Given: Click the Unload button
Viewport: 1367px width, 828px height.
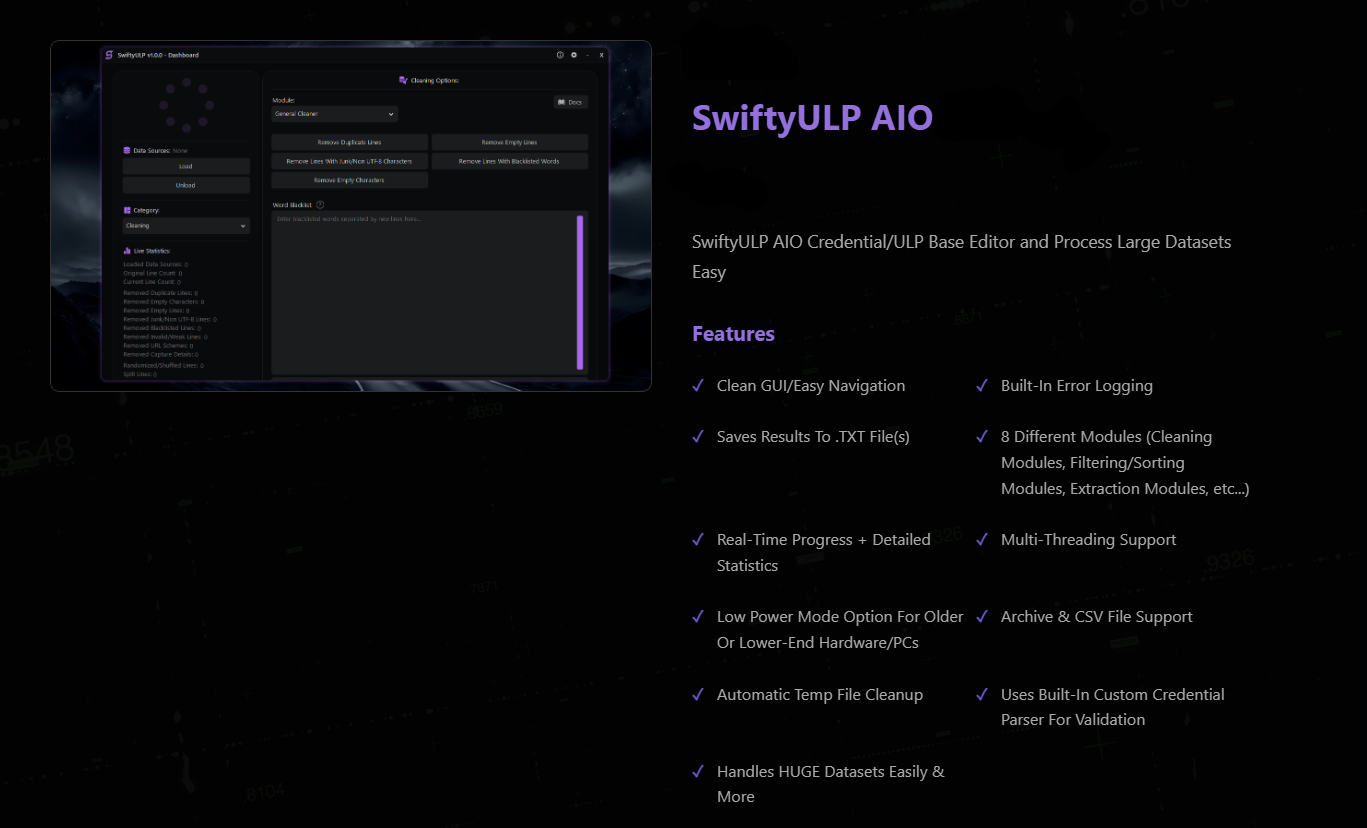Looking at the screenshot, I should pyautogui.click(x=186, y=185).
